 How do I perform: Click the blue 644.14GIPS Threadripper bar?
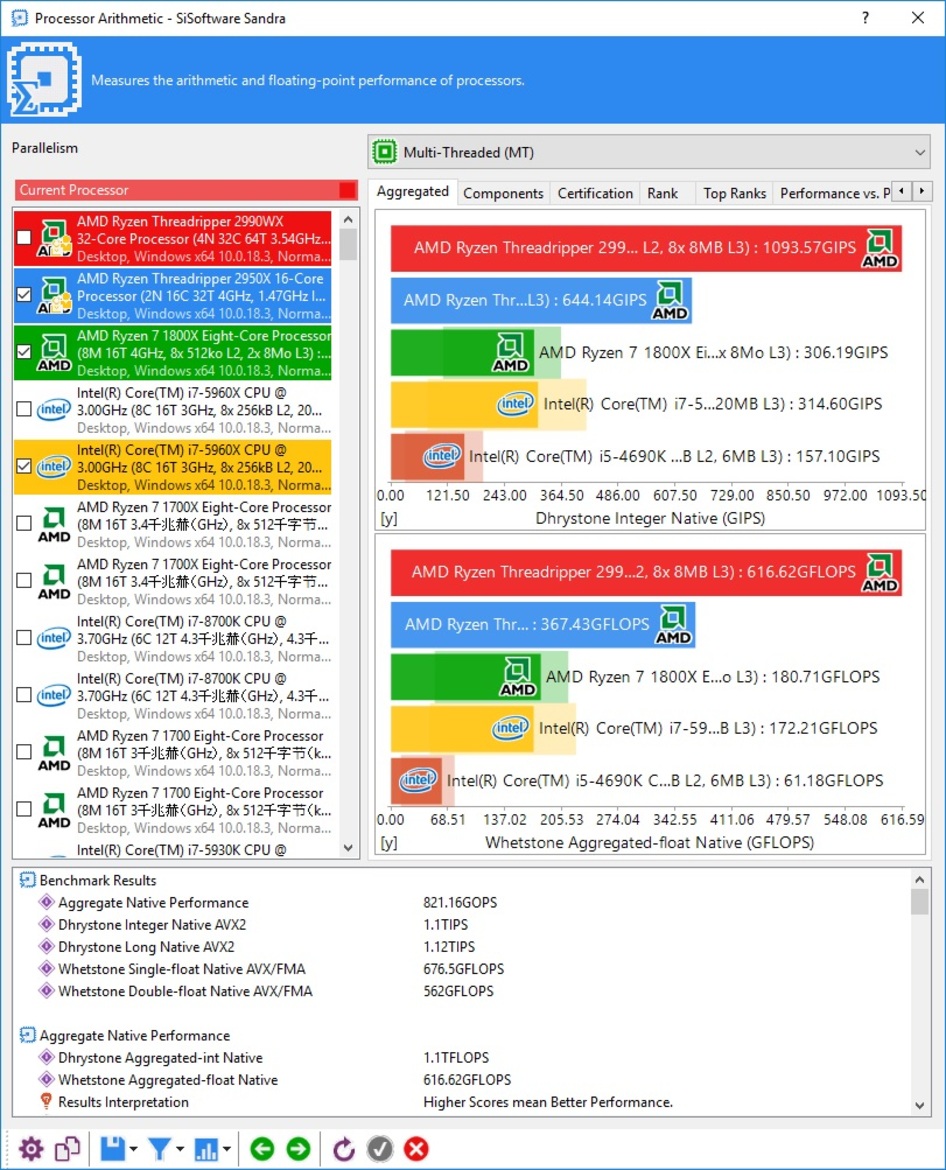(542, 300)
